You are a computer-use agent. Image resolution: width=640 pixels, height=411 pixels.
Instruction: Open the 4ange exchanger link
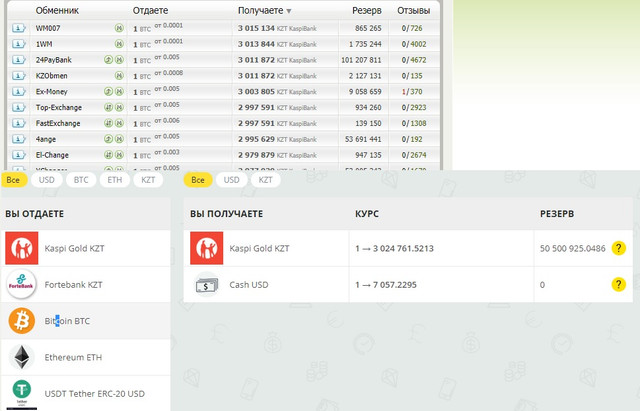coord(46,139)
